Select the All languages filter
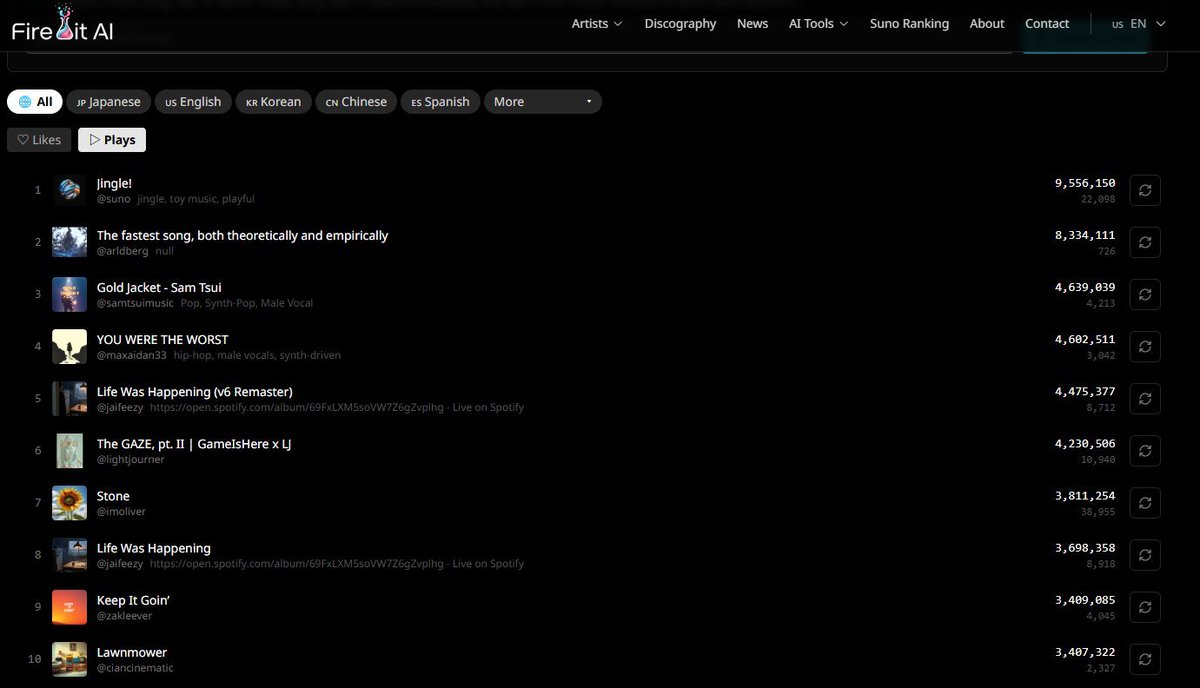This screenshot has width=1200, height=688. [x=35, y=102]
